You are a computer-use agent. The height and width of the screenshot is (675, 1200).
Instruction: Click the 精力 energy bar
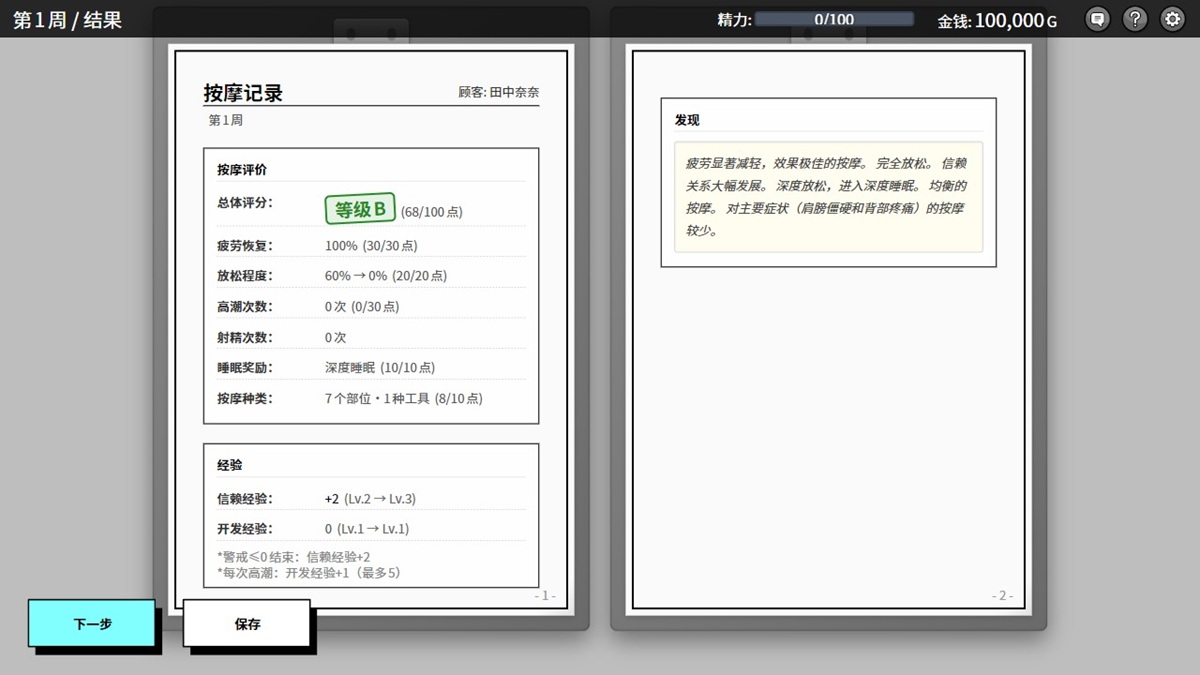[836, 17]
